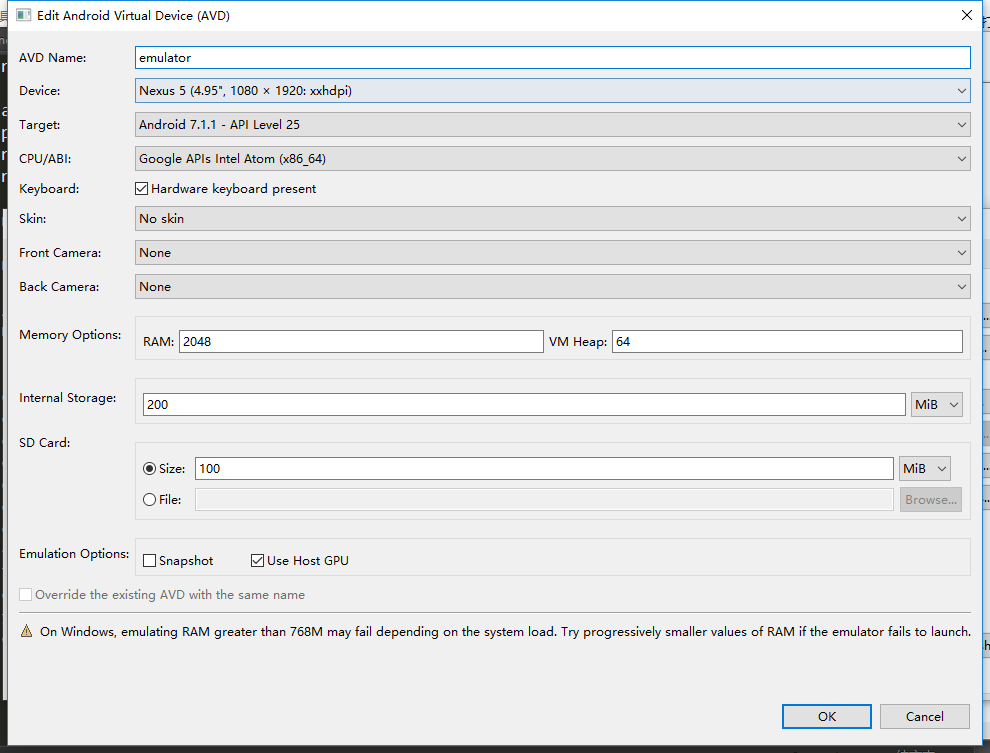Click the Internal Storage value field
The width and height of the screenshot is (990, 753).
point(524,405)
